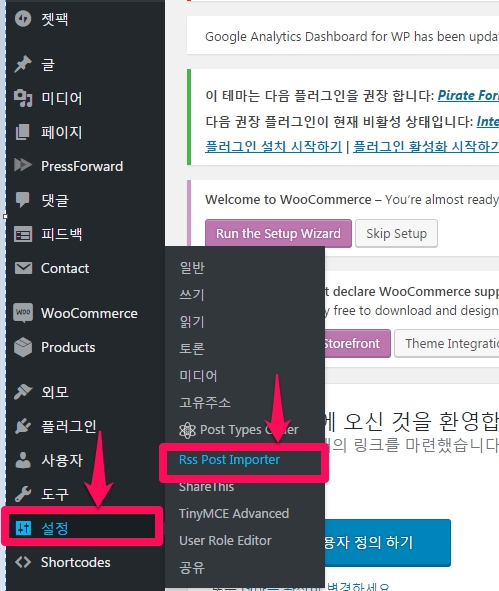The height and width of the screenshot is (591, 499).
Task: Select 고유주소 in settings submenu
Action: pos(205,402)
